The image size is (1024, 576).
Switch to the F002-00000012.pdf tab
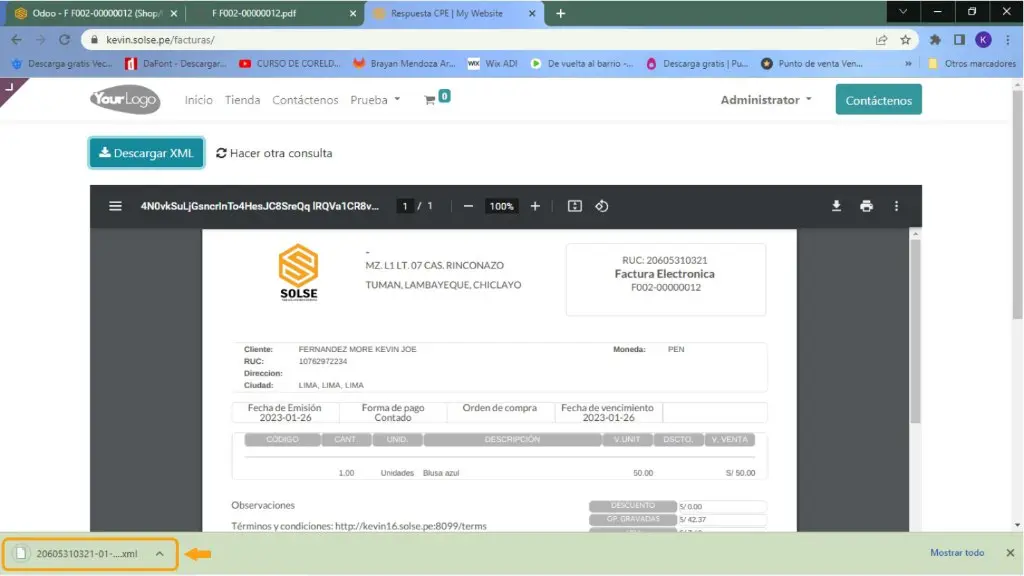[270, 13]
